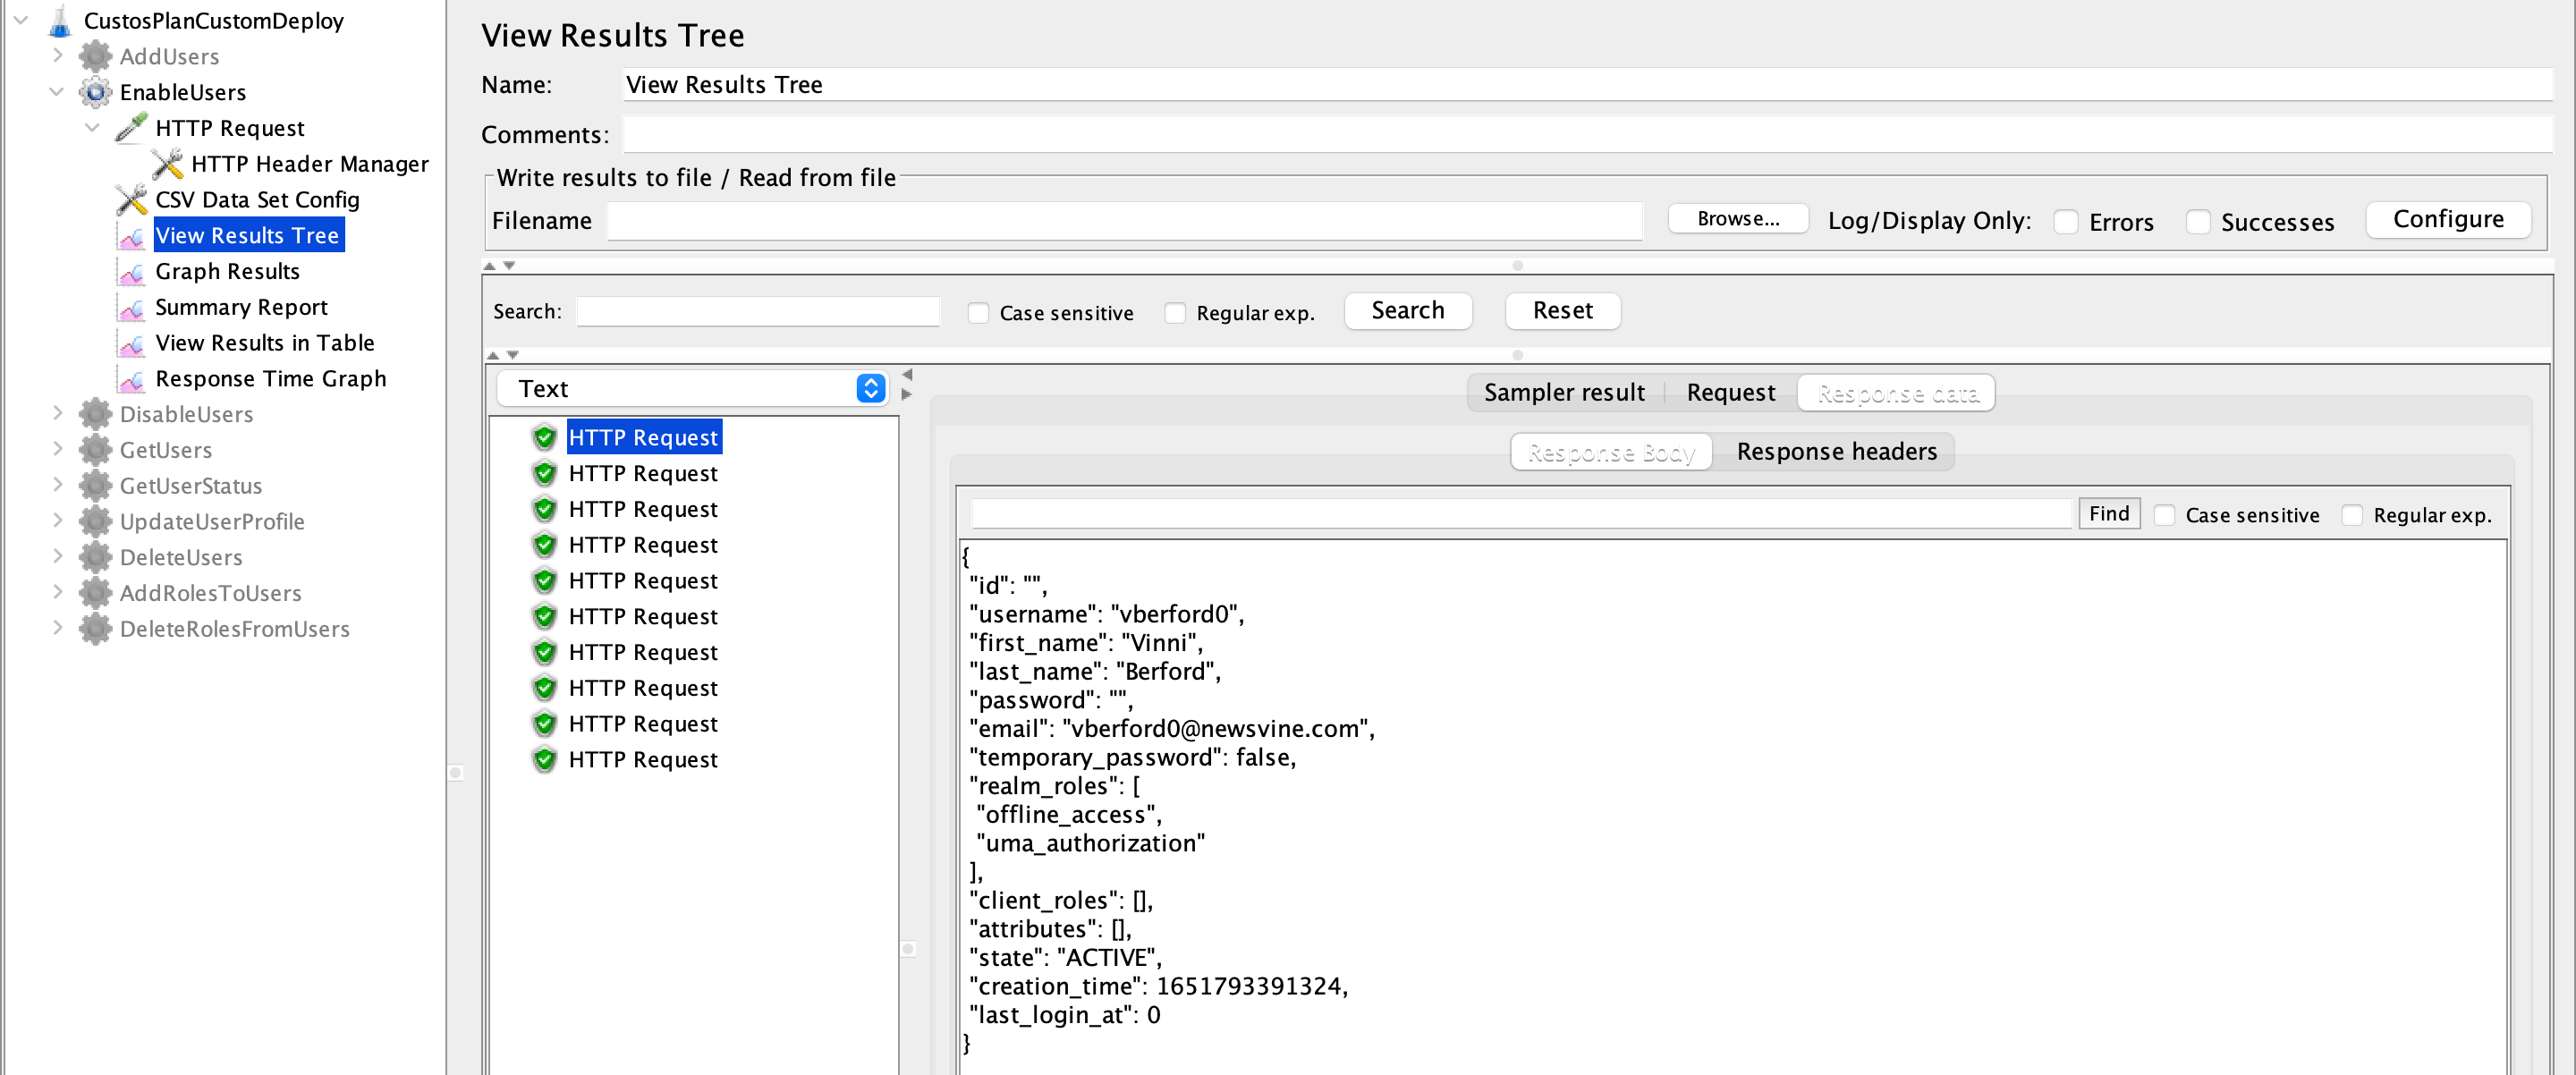
Task: Click the CustosPlanCustomDeploy test plan flask icon
Action: point(60,21)
